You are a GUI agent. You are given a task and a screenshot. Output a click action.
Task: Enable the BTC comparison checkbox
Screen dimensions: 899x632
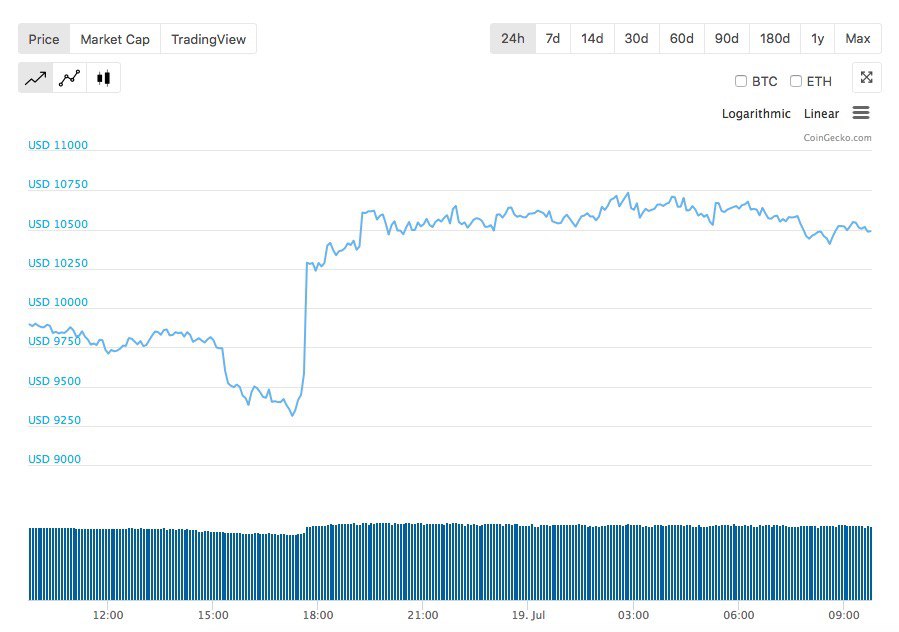[741, 81]
